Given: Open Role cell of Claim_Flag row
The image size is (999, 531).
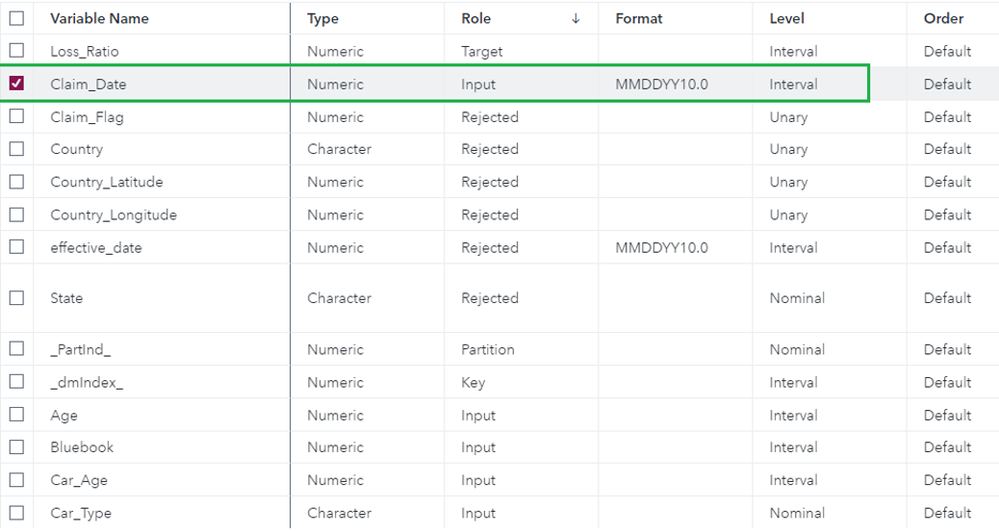Looking at the screenshot, I should click(x=490, y=117).
